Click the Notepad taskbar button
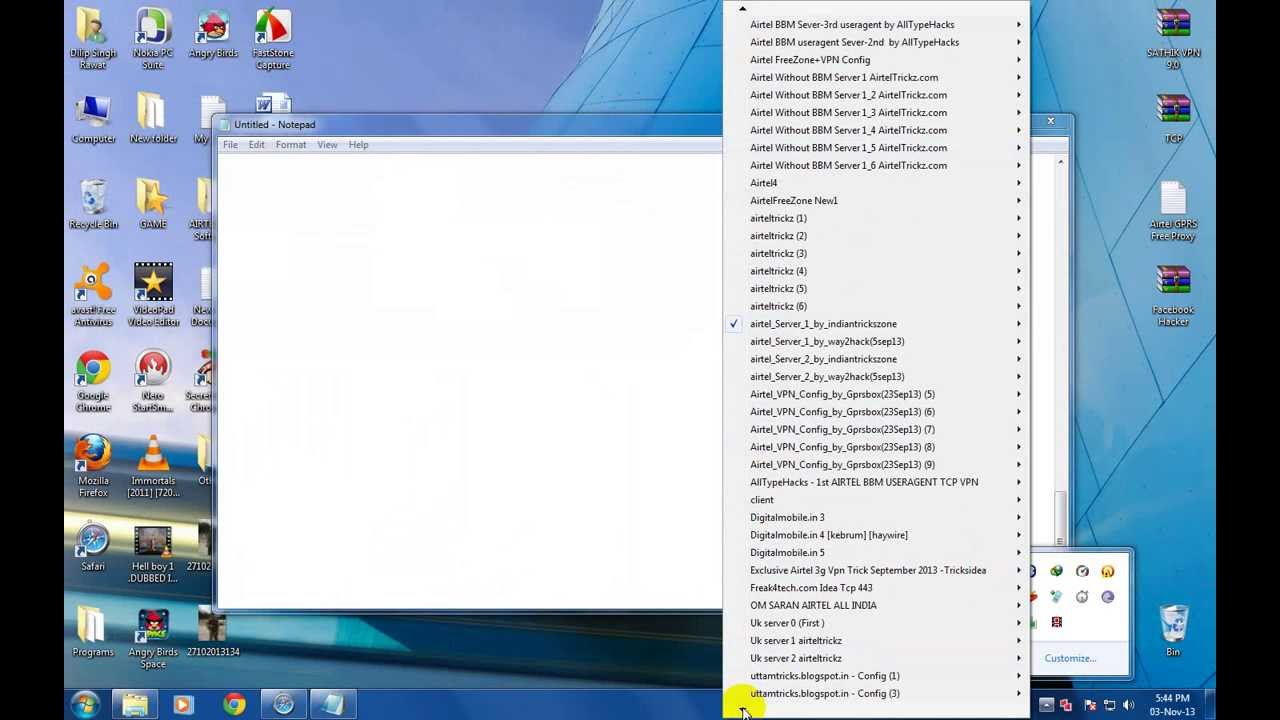Image resolution: width=1280 pixels, height=720 pixels. coord(334,705)
